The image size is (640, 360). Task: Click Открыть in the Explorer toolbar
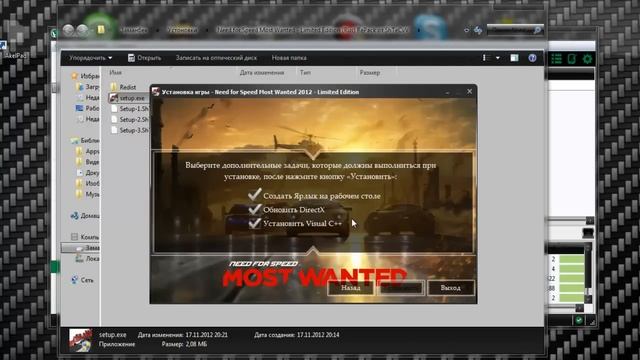tap(144, 58)
